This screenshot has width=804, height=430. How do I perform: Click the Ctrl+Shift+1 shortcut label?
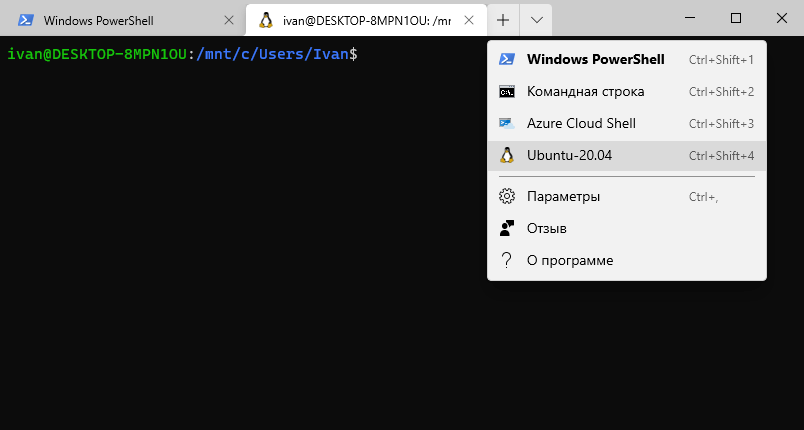click(721, 60)
